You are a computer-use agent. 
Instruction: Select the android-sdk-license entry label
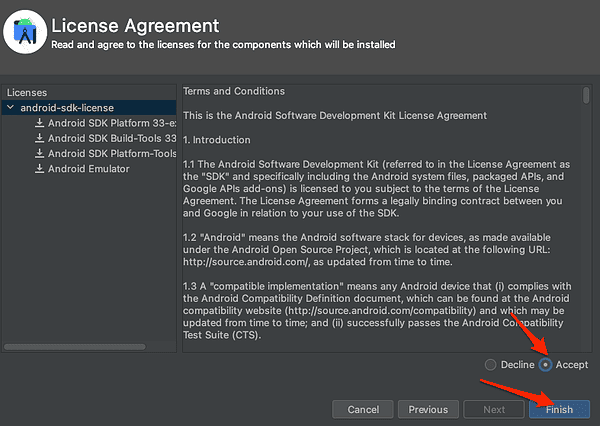tap(66, 108)
